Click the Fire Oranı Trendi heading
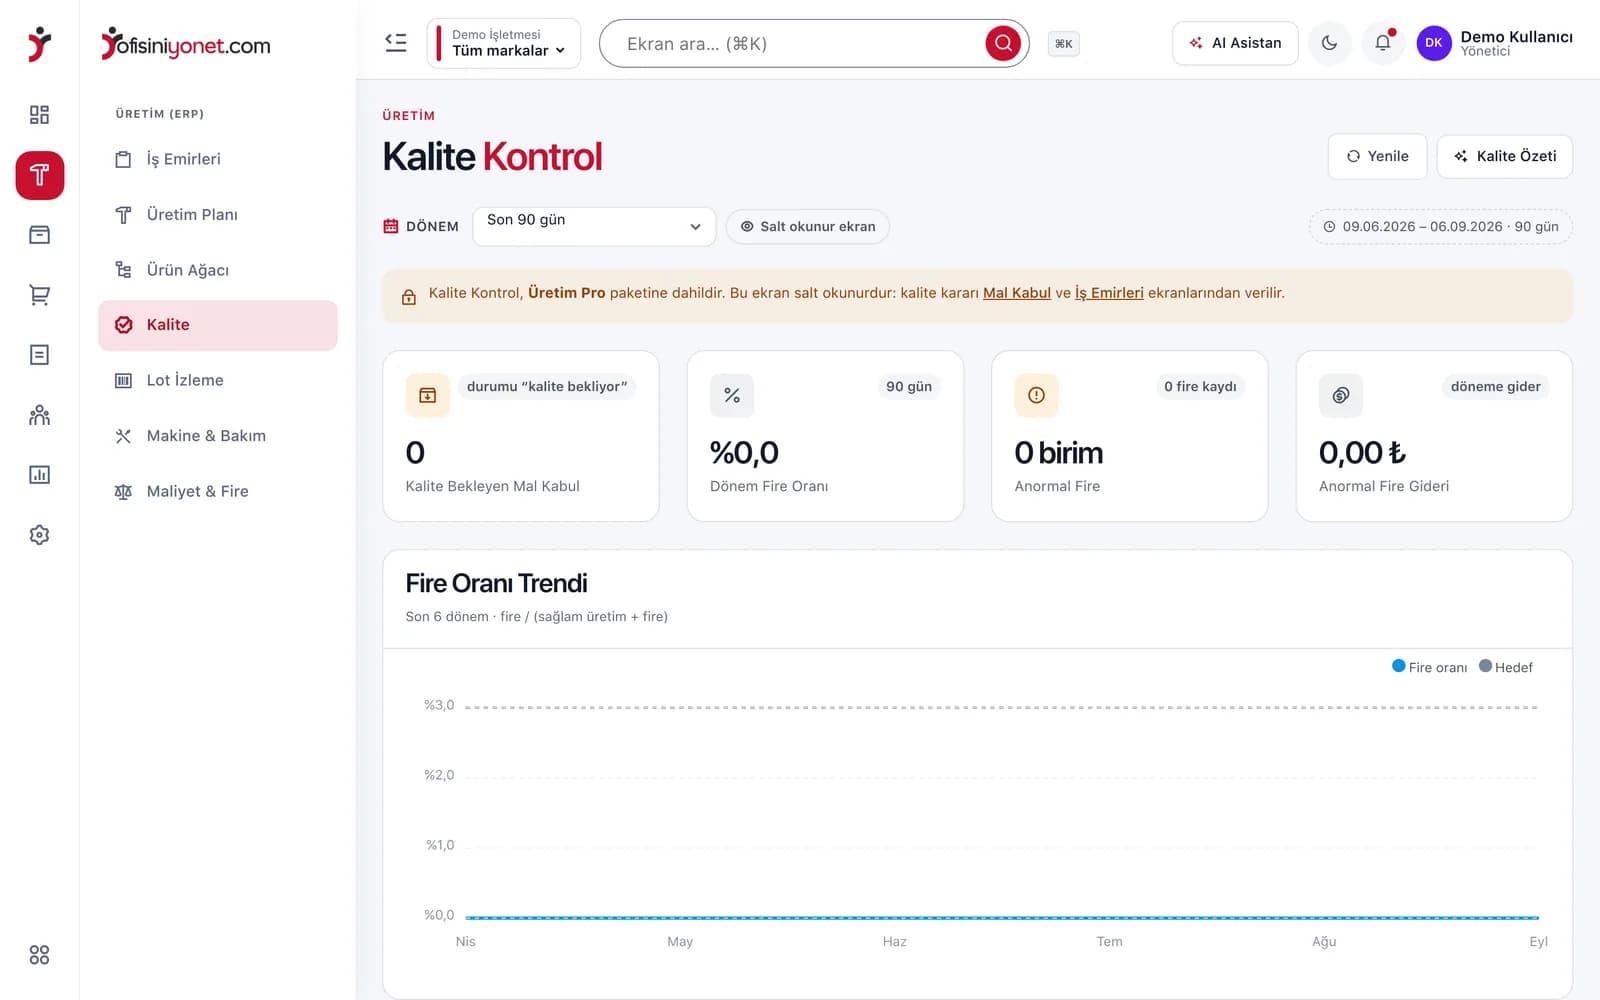 point(496,583)
